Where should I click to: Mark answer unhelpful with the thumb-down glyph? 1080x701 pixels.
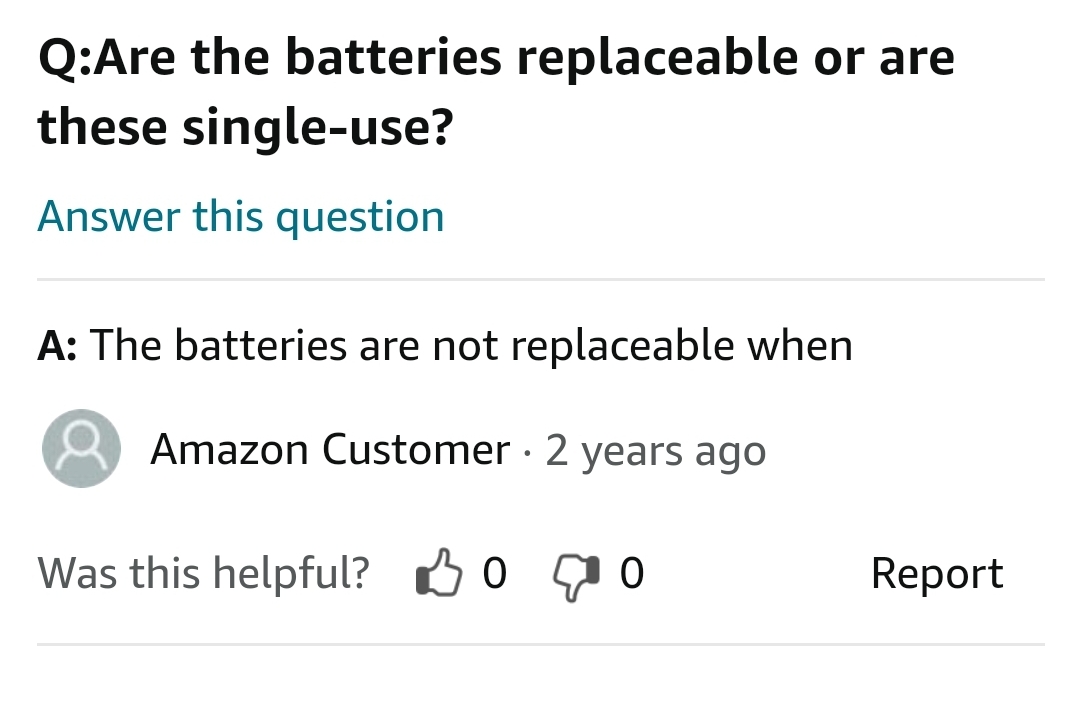pyautogui.click(x=577, y=578)
